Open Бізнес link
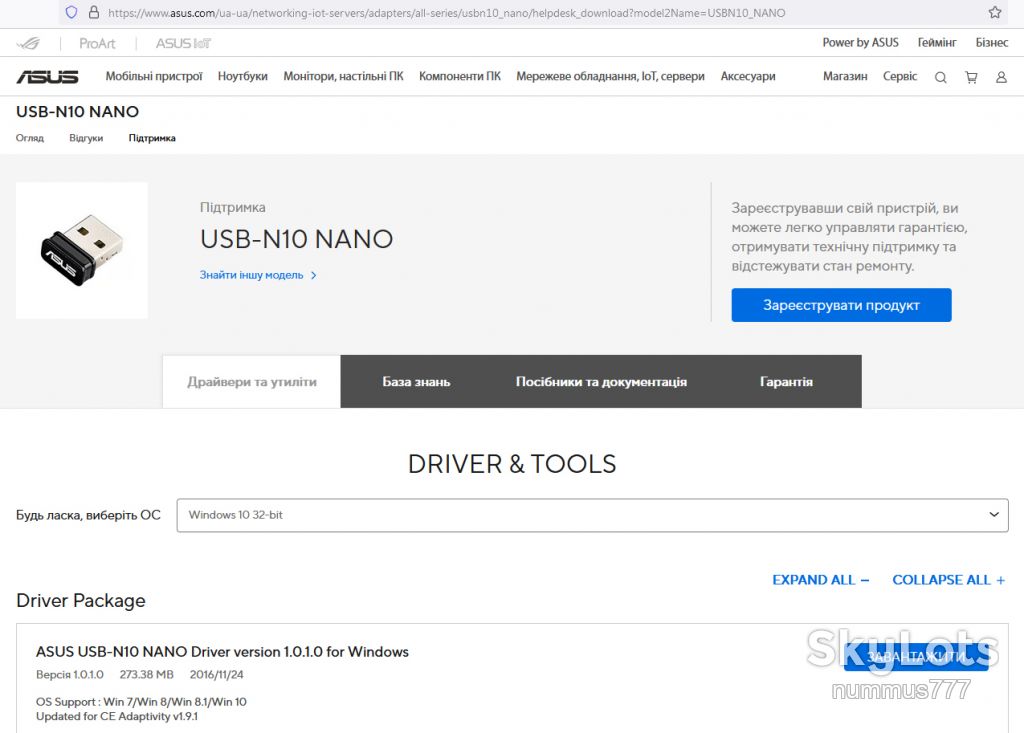 (992, 42)
